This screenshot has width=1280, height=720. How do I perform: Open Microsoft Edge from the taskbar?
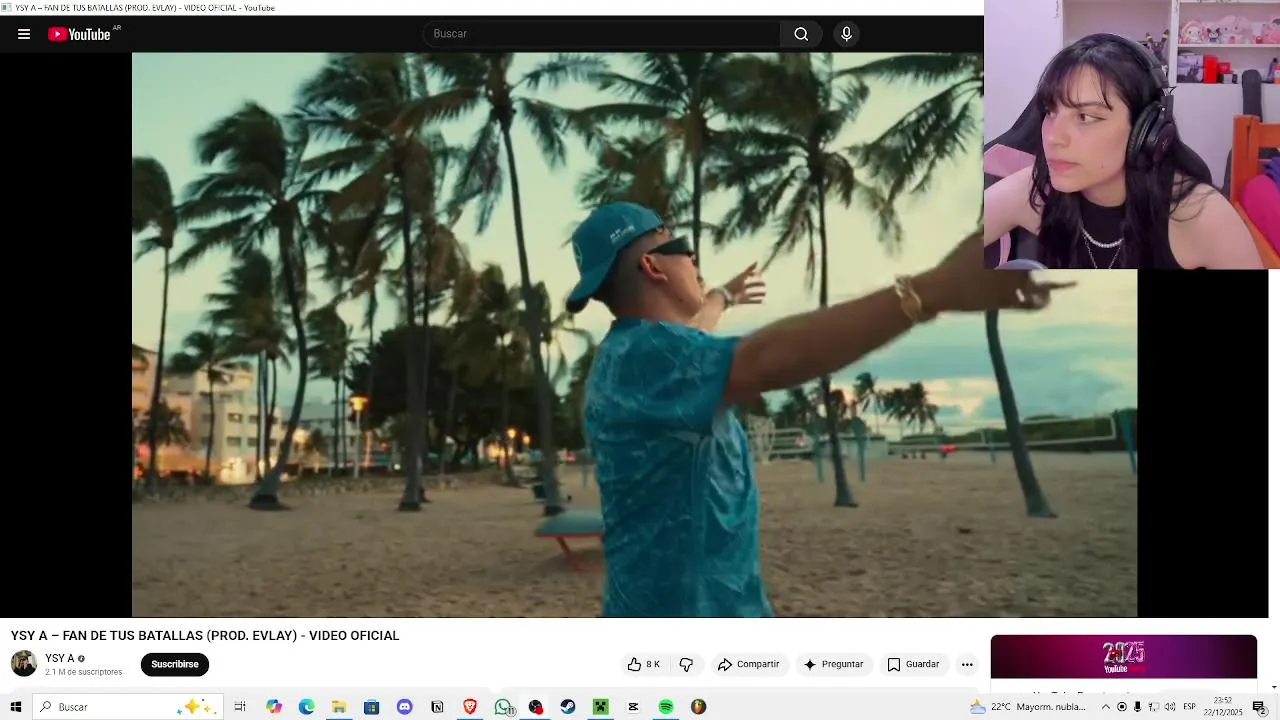[x=307, y=707]
